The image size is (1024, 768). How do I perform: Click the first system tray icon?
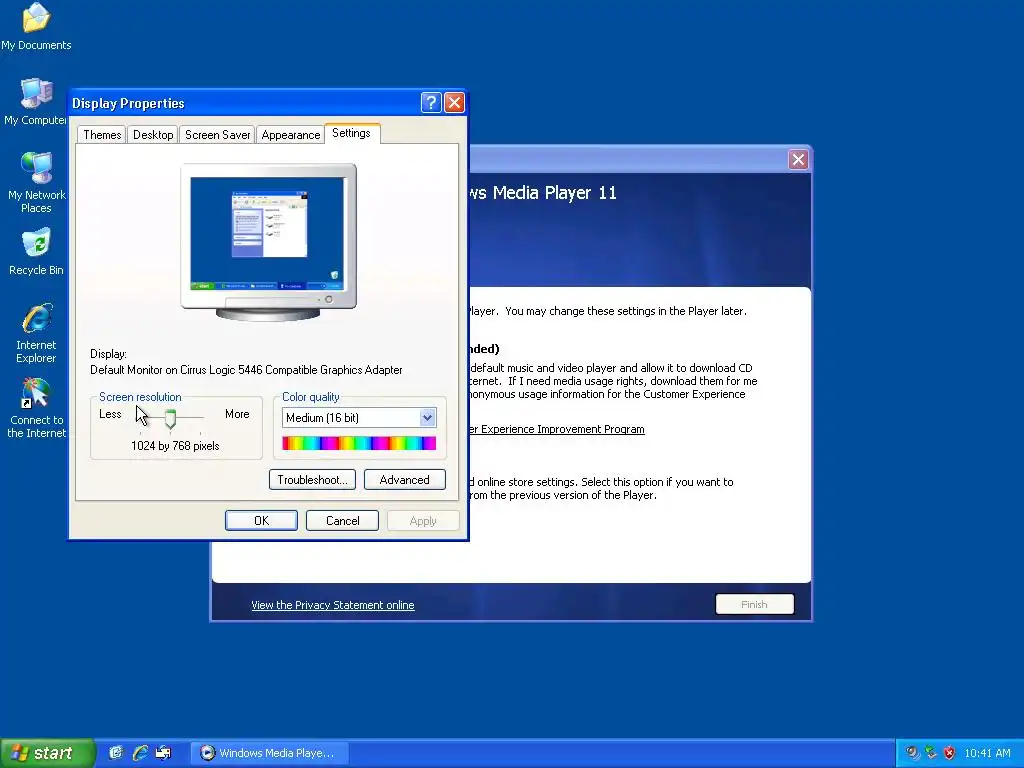click(913, 753)
